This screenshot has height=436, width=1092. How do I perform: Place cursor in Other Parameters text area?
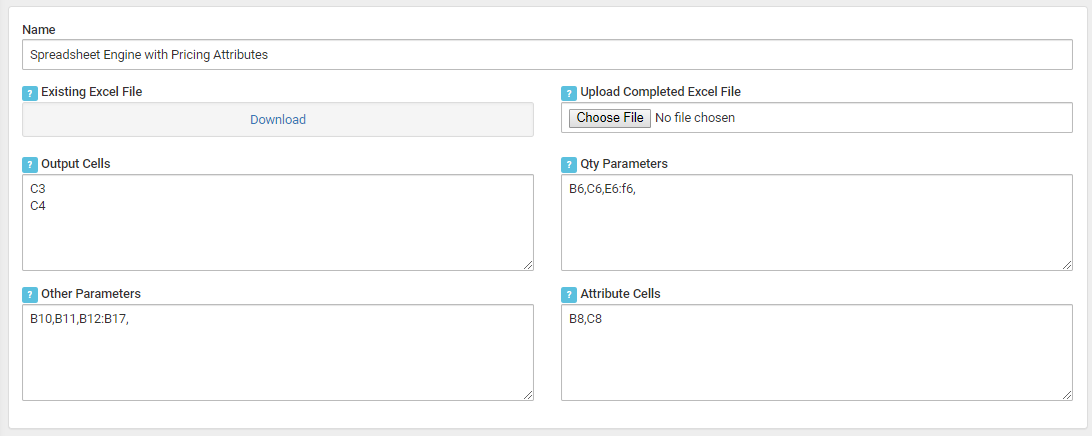coord(278,358)
